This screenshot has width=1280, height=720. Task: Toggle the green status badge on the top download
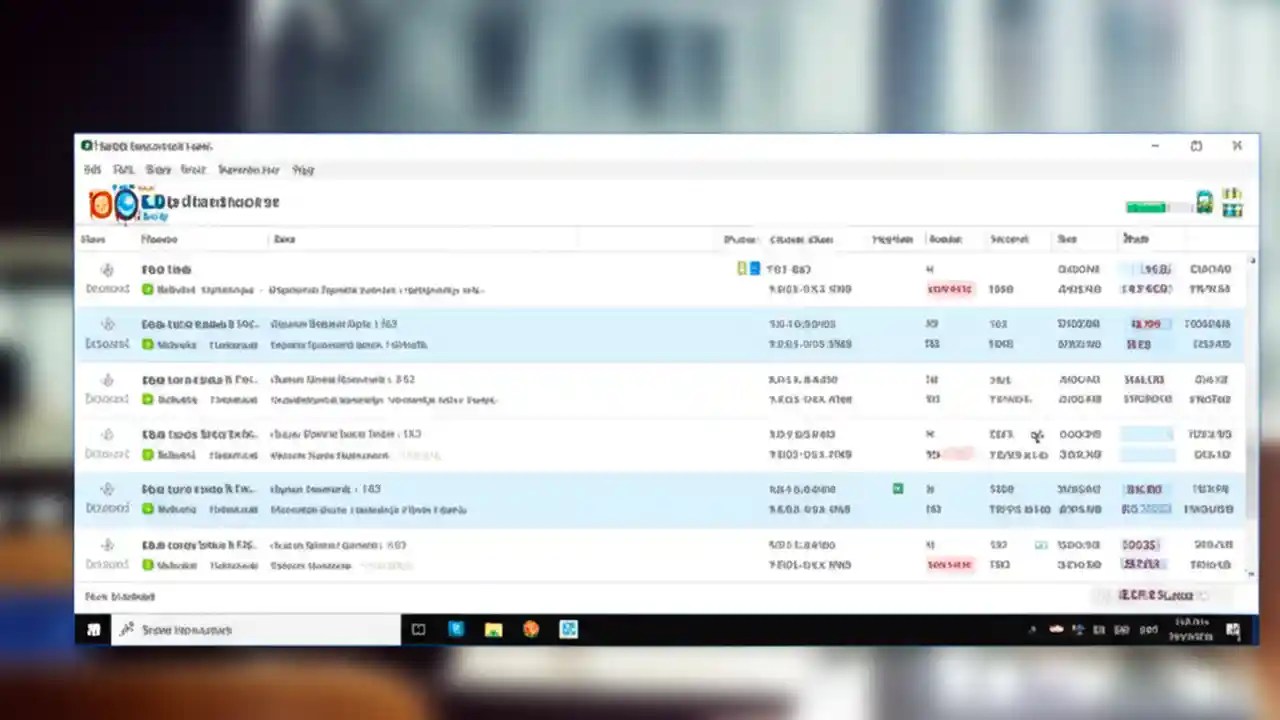pos(148,289)
